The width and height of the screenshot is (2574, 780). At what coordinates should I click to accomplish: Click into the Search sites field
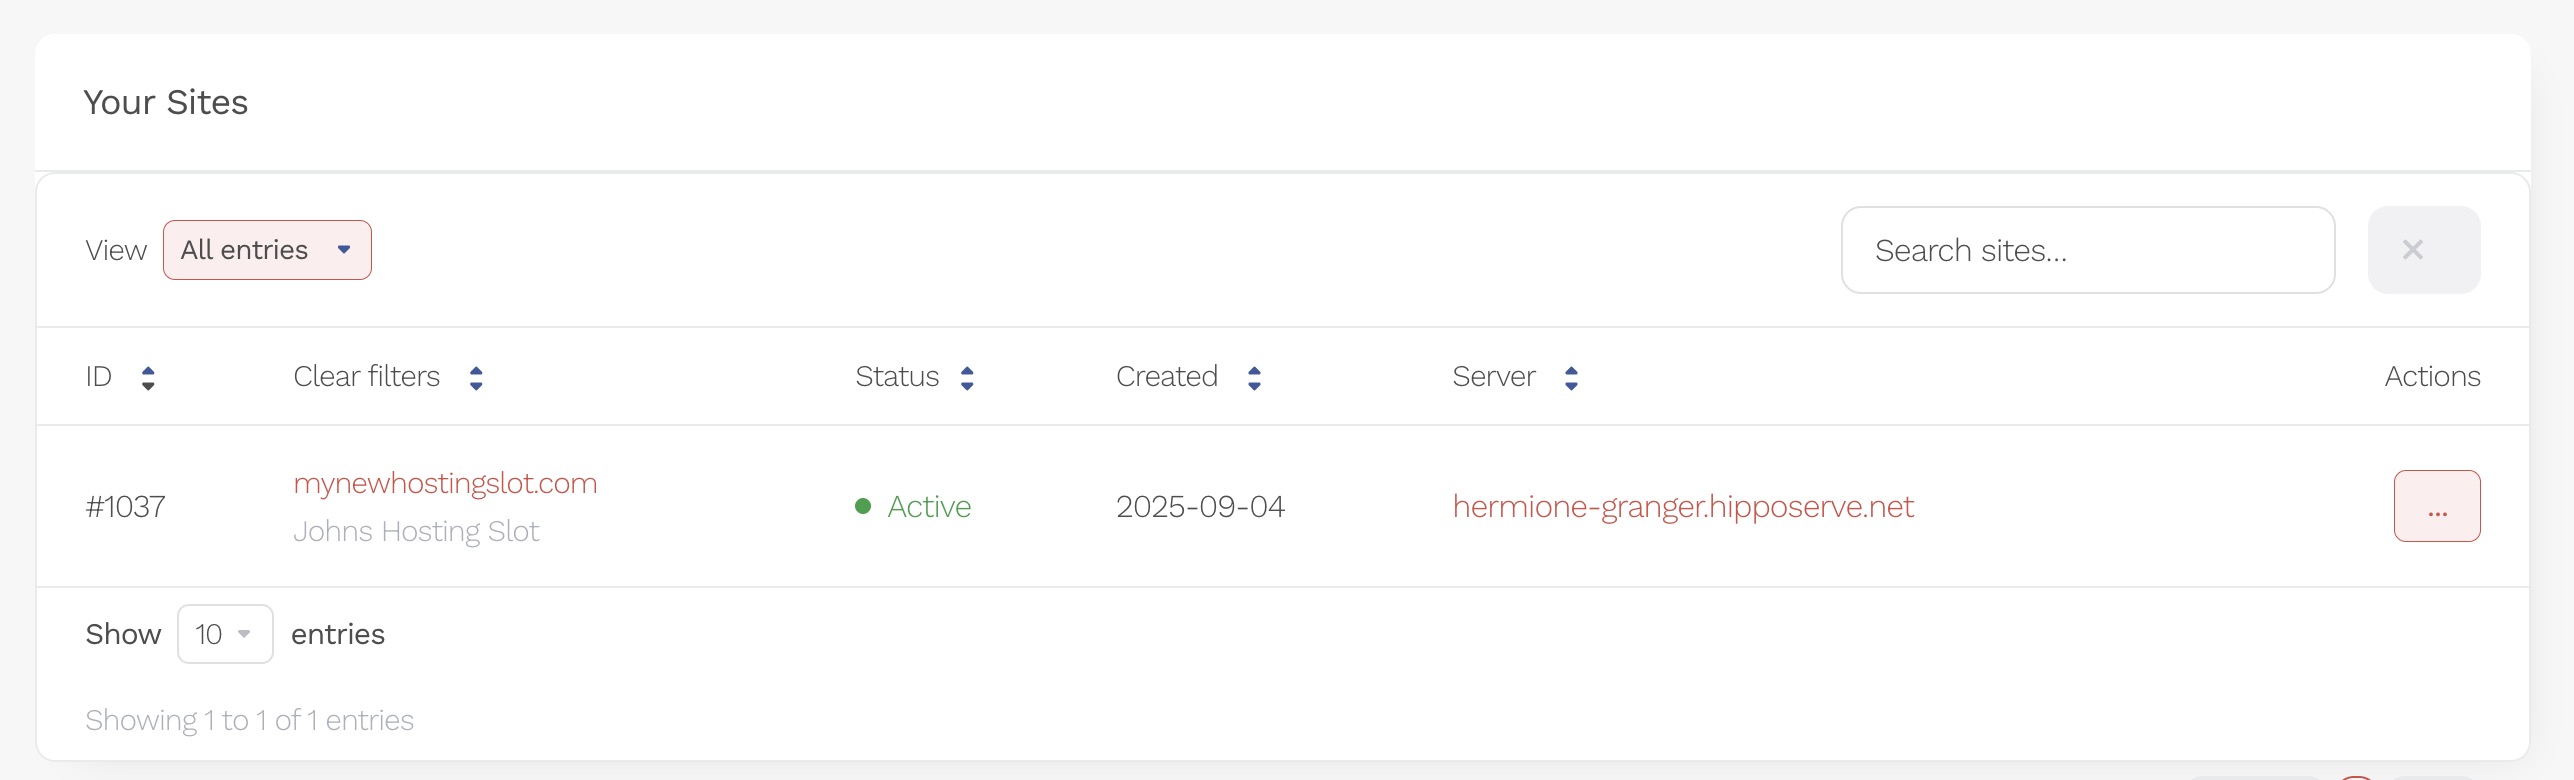tap(2087, 250)
